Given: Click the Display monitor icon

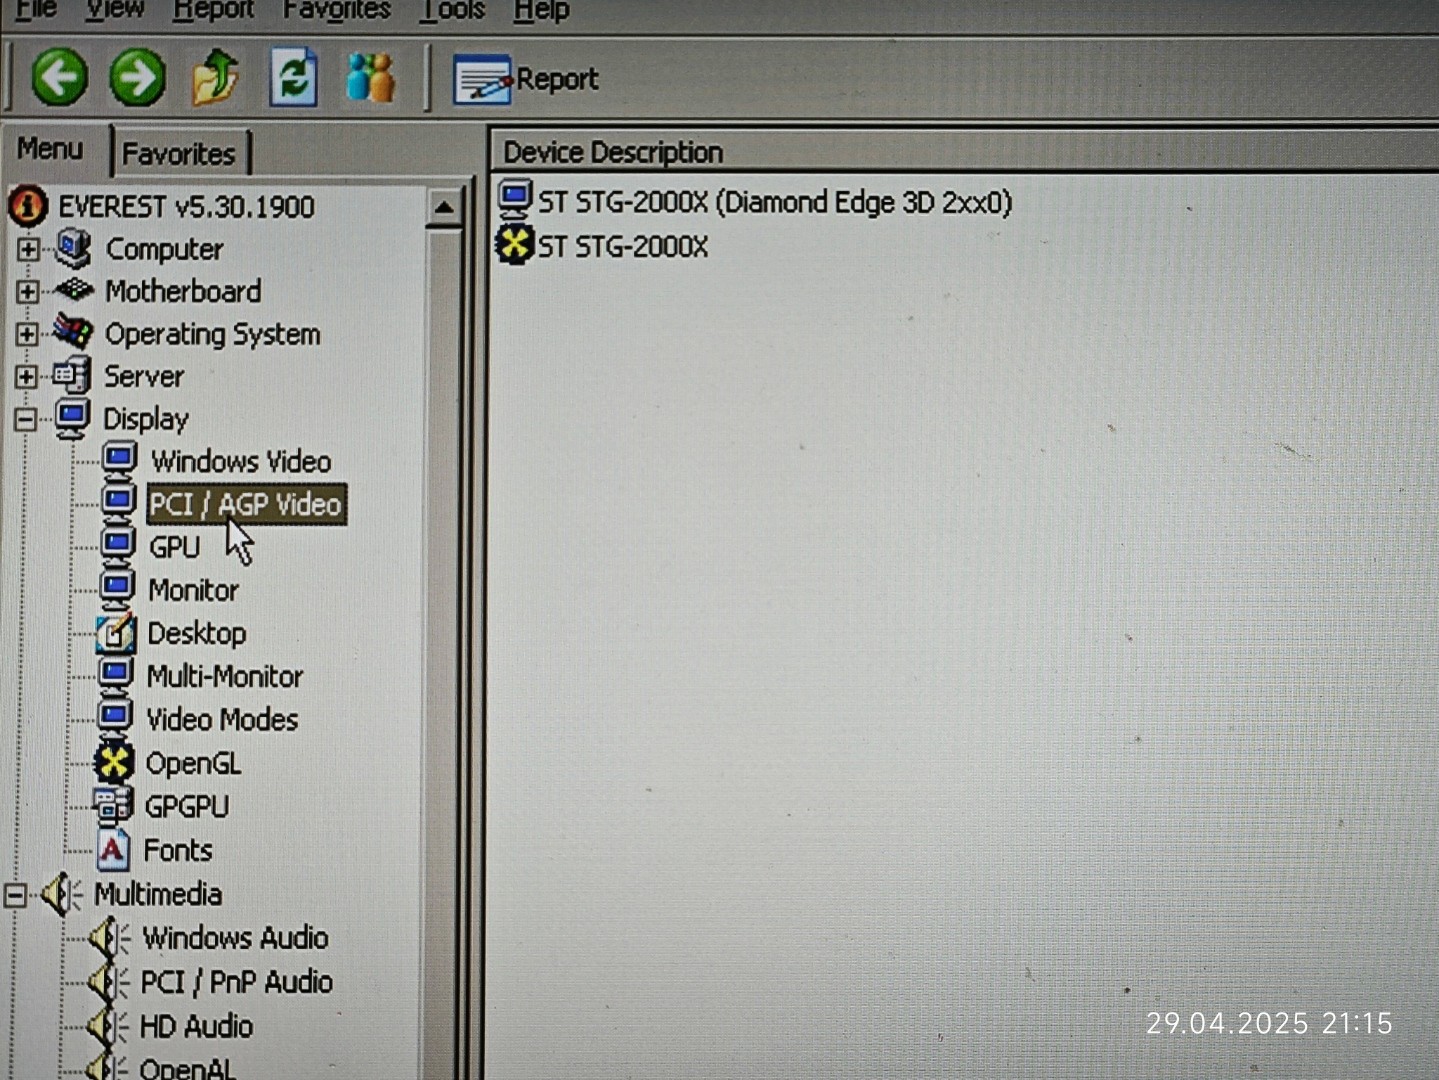Looking at the screenshot, I should [72, 418].
